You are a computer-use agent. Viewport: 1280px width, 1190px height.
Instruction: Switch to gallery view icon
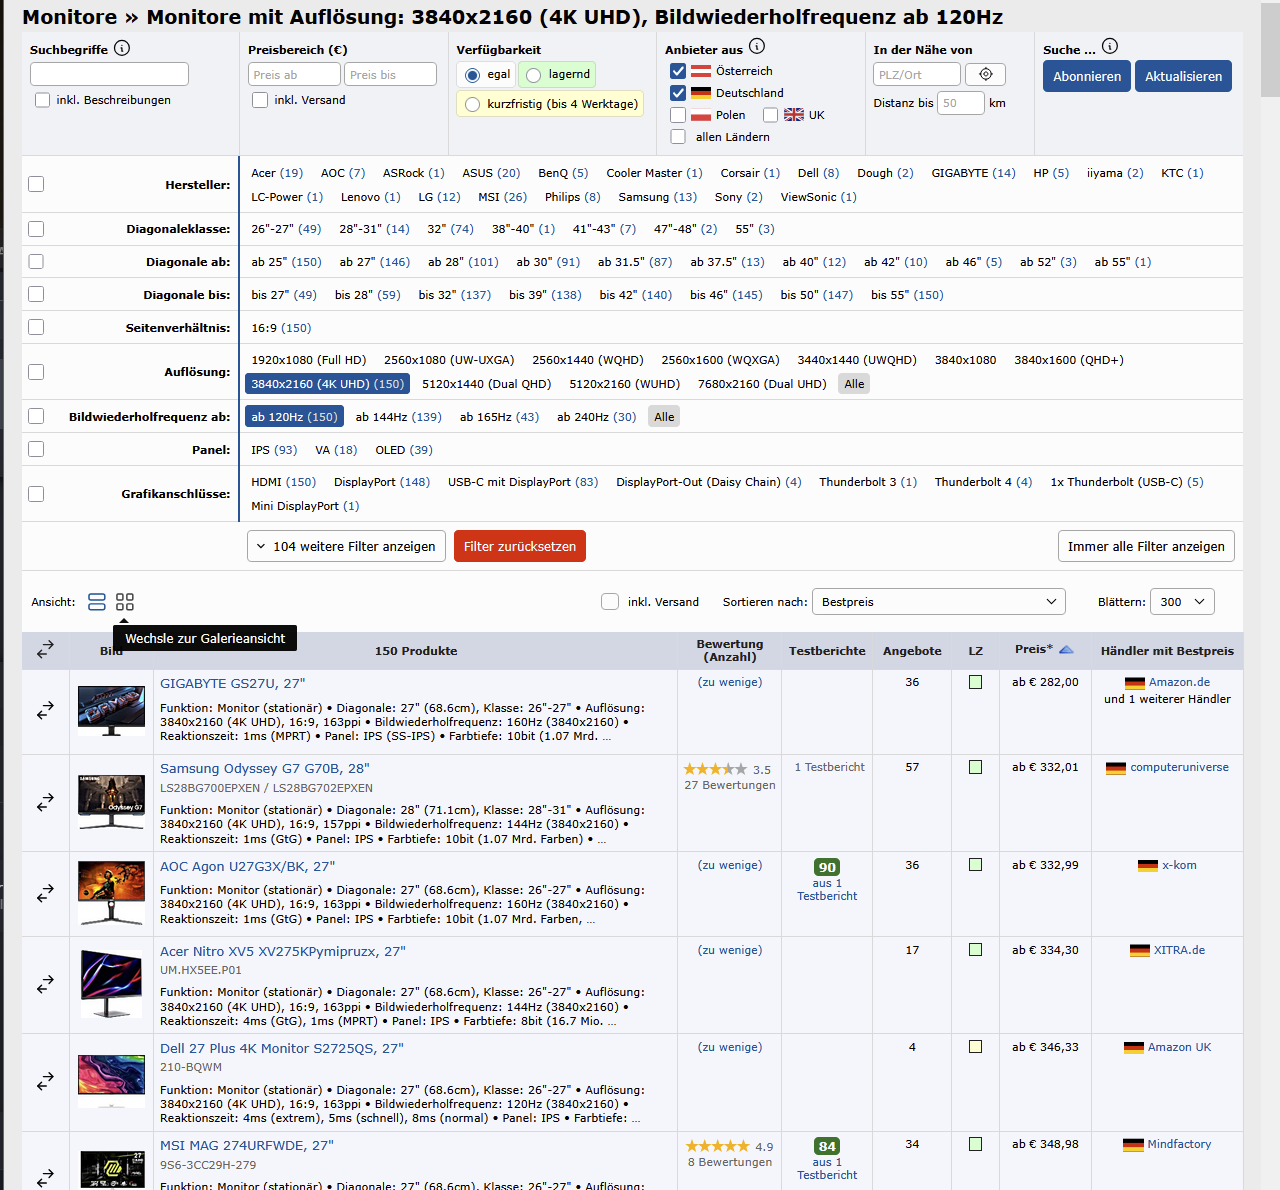point(125,602)
